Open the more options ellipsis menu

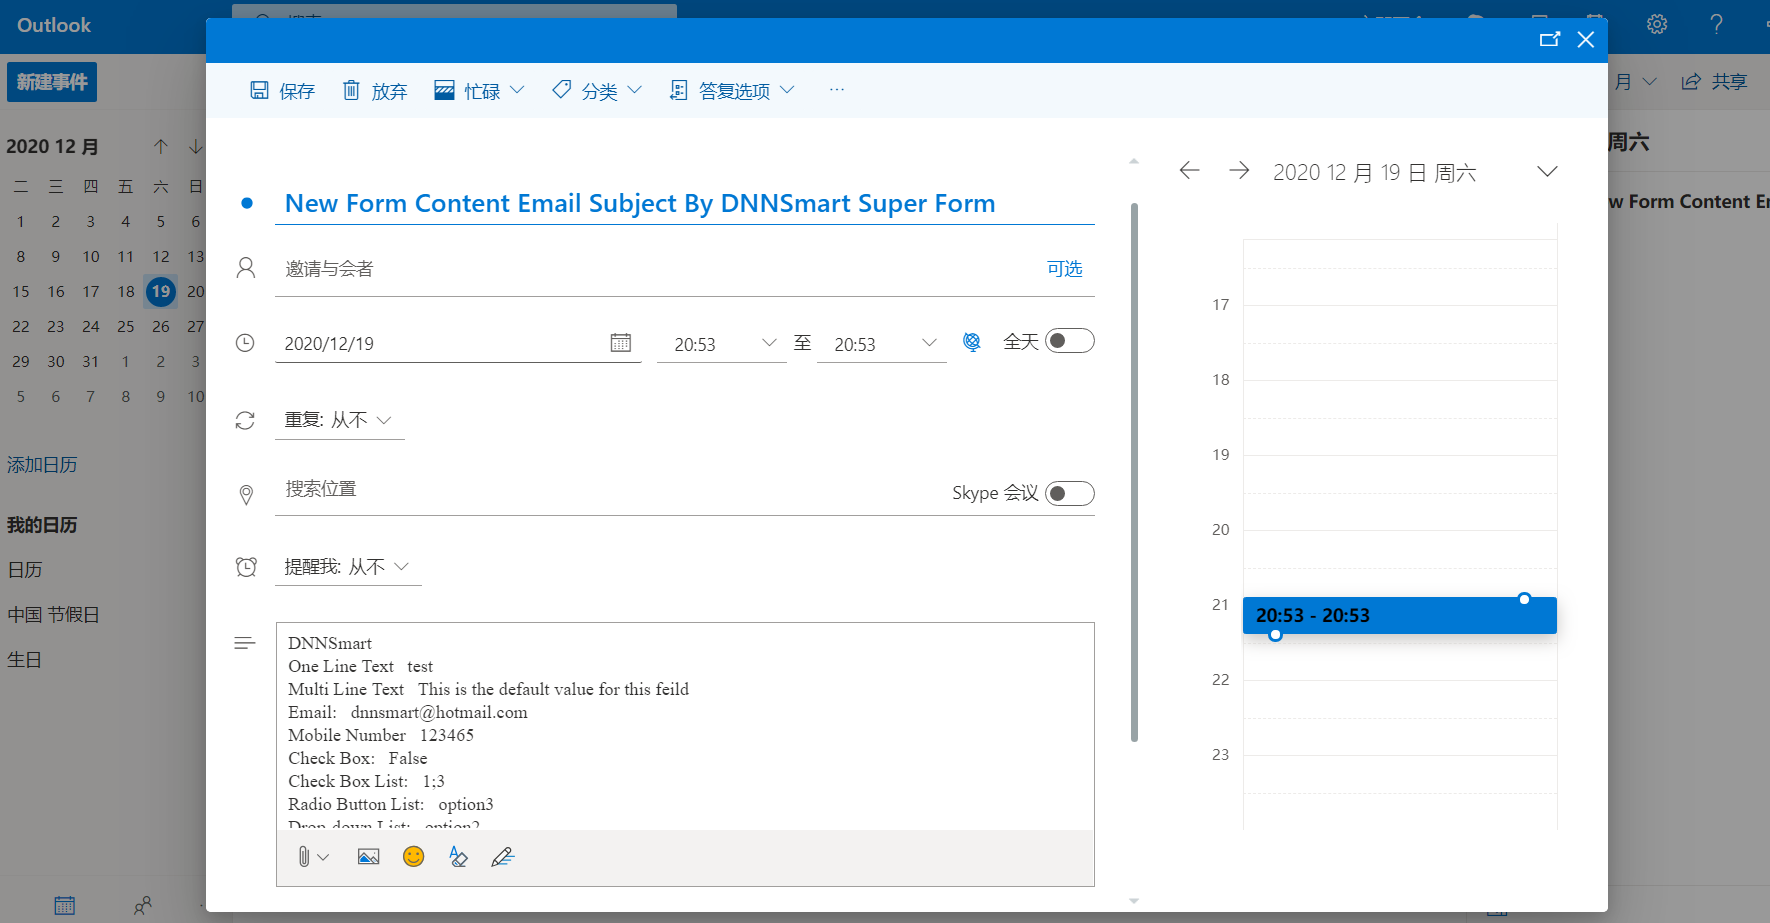click(x=837, y=90)
